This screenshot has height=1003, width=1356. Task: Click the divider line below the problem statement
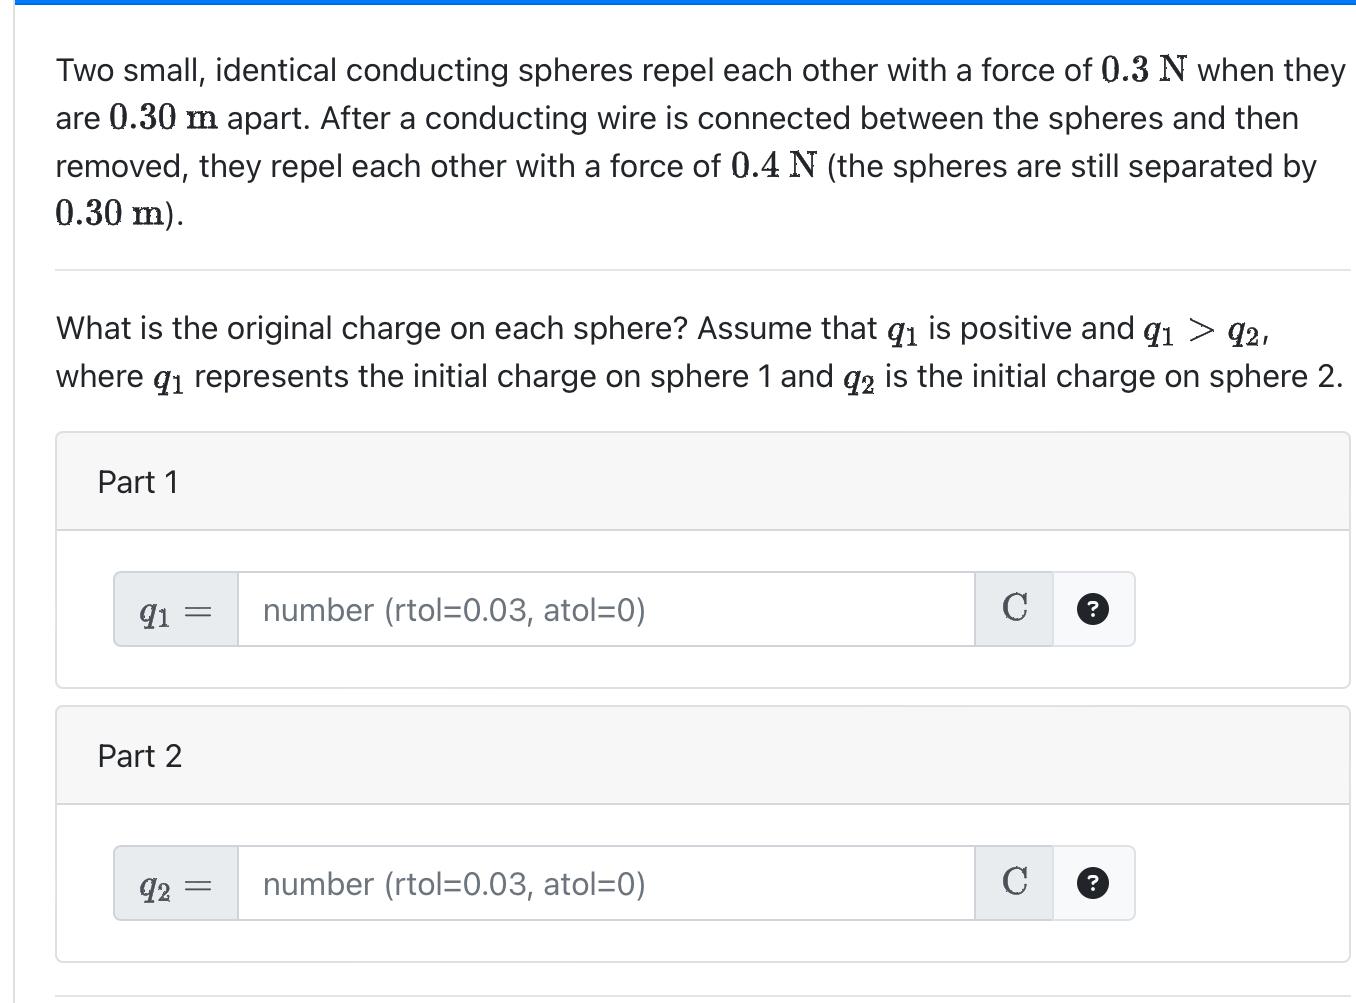pyautogui.click(x=700, y=268)
